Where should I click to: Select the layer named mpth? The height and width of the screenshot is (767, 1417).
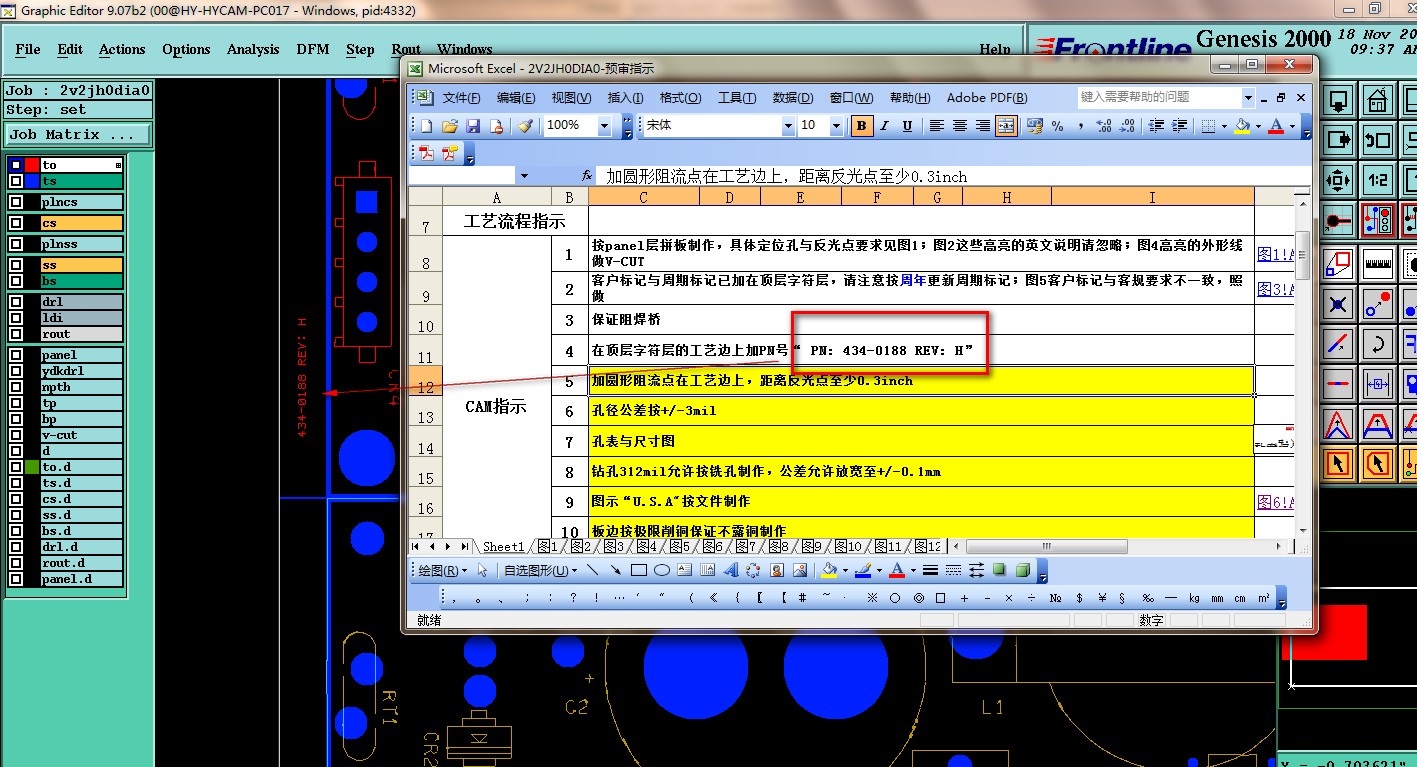tap(82, 387)
